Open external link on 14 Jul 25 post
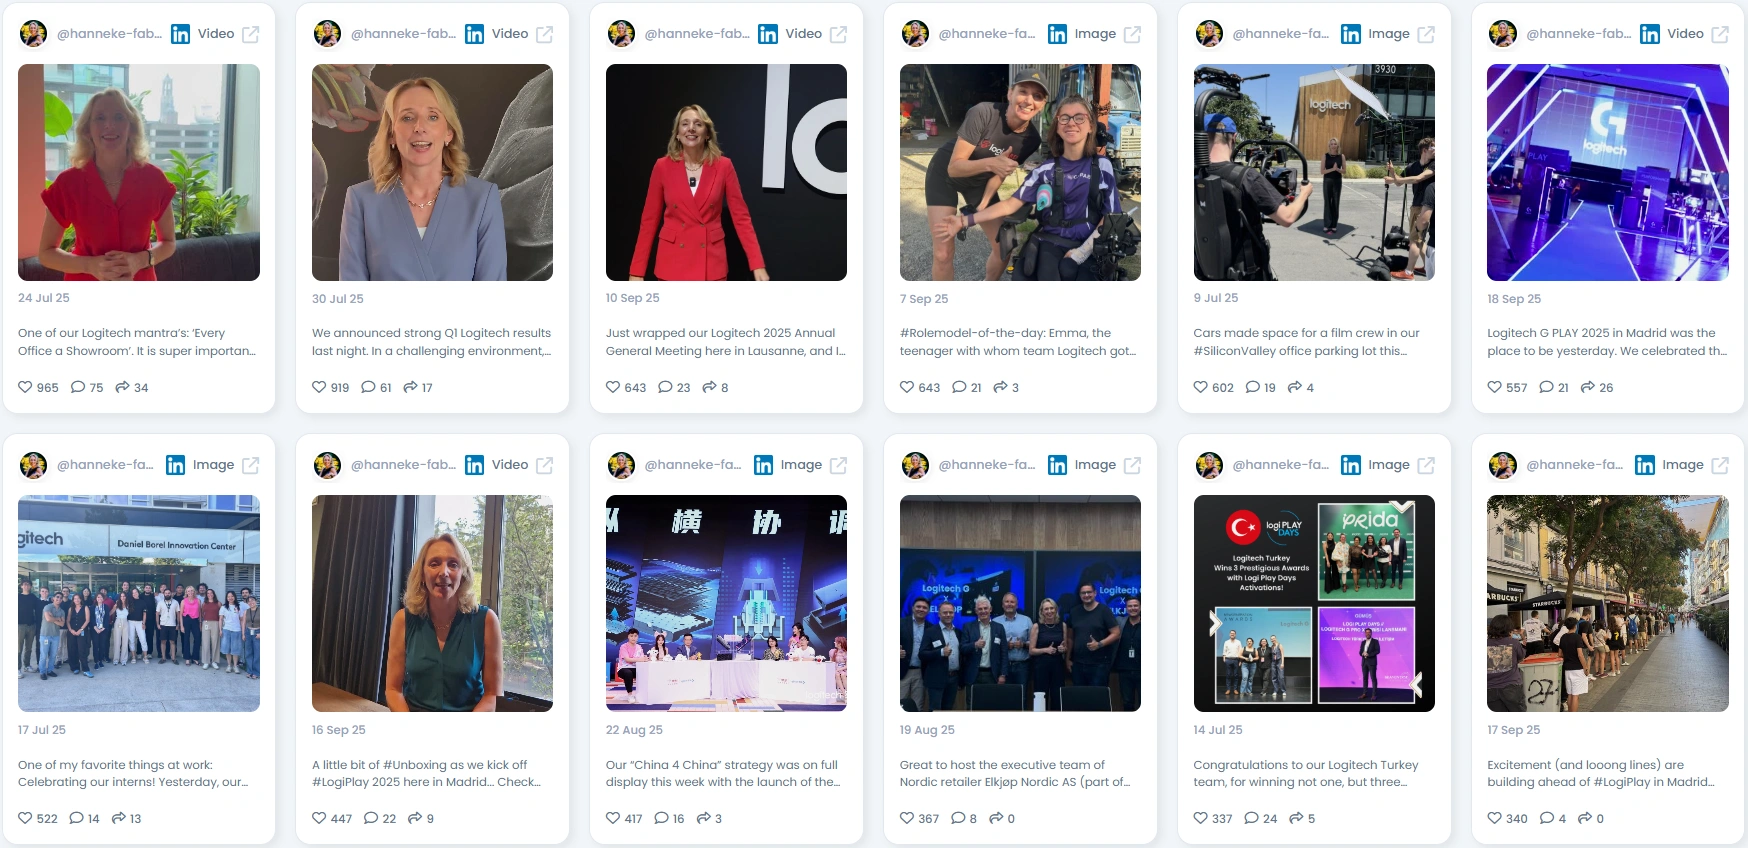This screenshot has width=1748, height=848. [1427, 465]
